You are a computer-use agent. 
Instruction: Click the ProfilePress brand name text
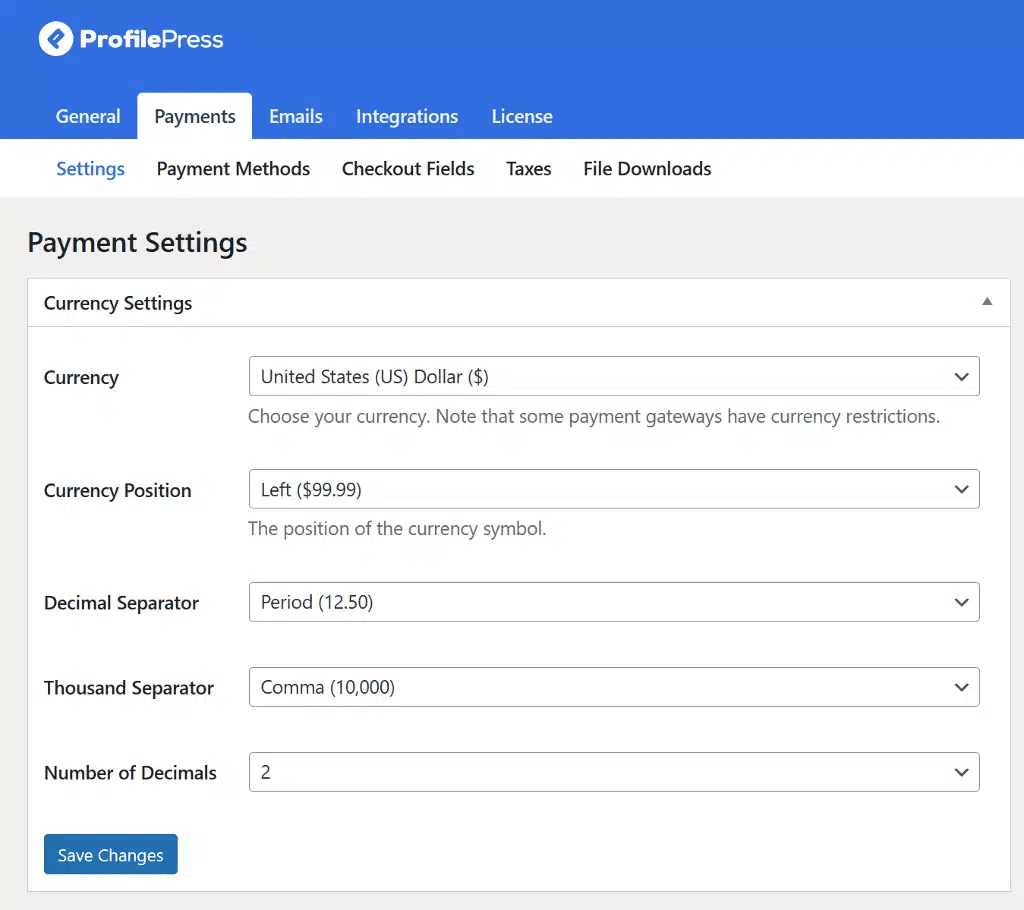click(x=151, y=40)
